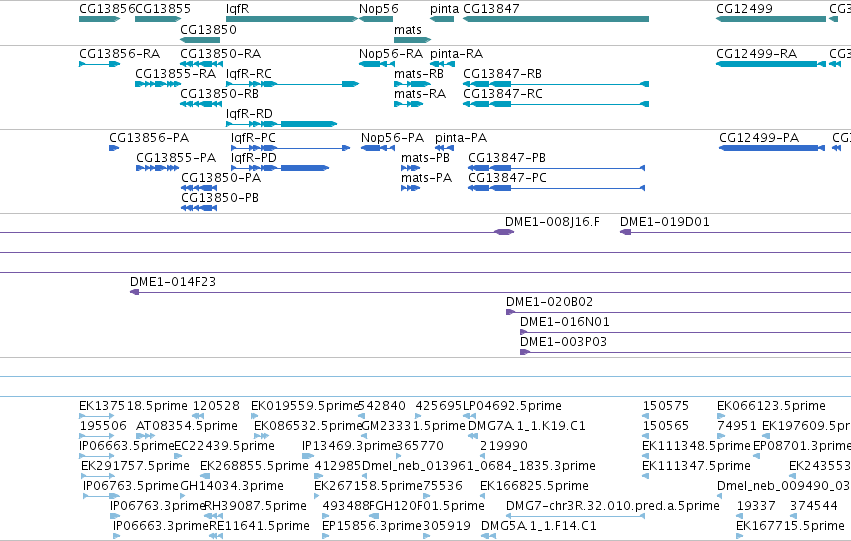The width and height of the screenshot is (851, 541).
Task: Click protein label mats-PB
Action: [x=426, y=158]
